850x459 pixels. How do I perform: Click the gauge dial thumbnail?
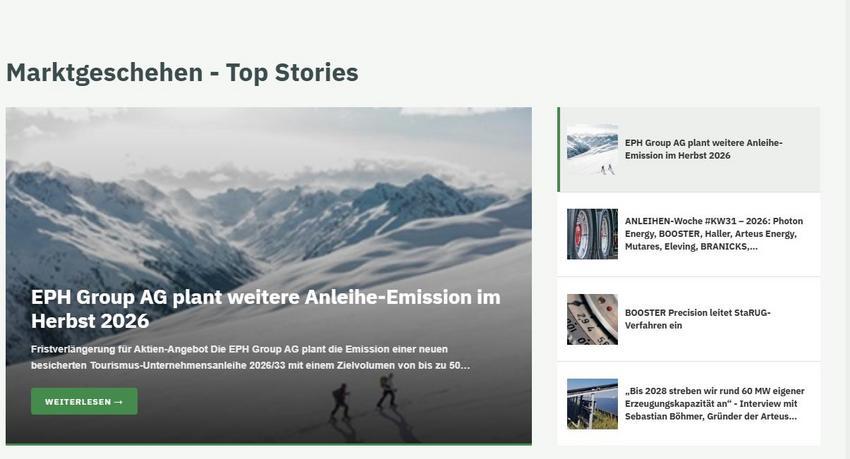tap(592, 319)
